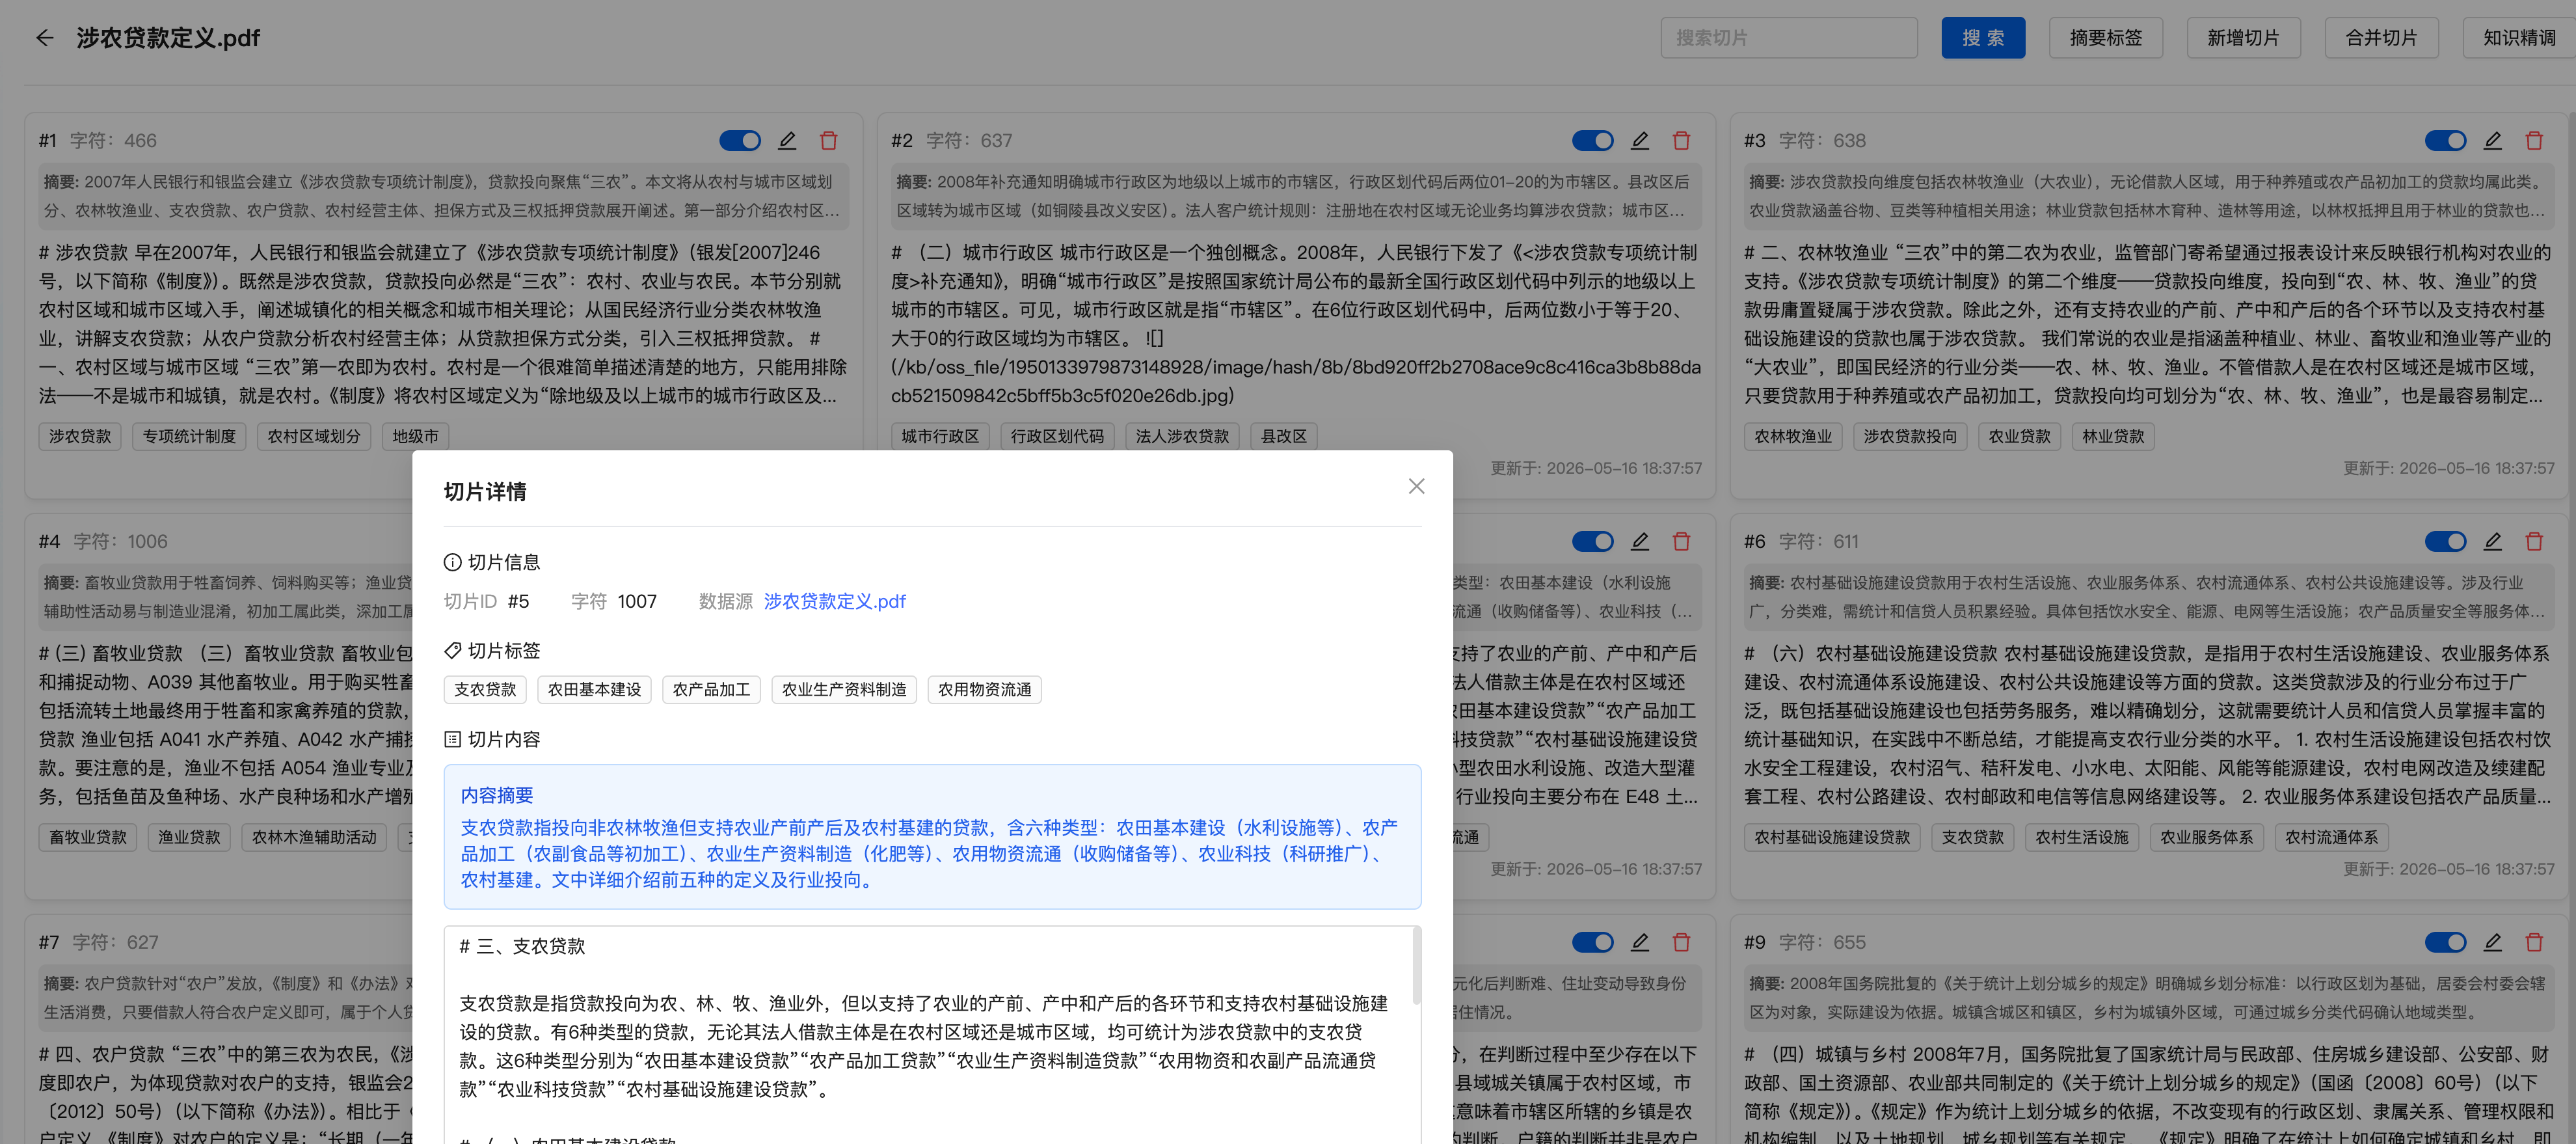Delete slice #3 with trash icon
Image resolution: width=2576 pixels, height=1144 pixels.
(x=2534, y=141)
